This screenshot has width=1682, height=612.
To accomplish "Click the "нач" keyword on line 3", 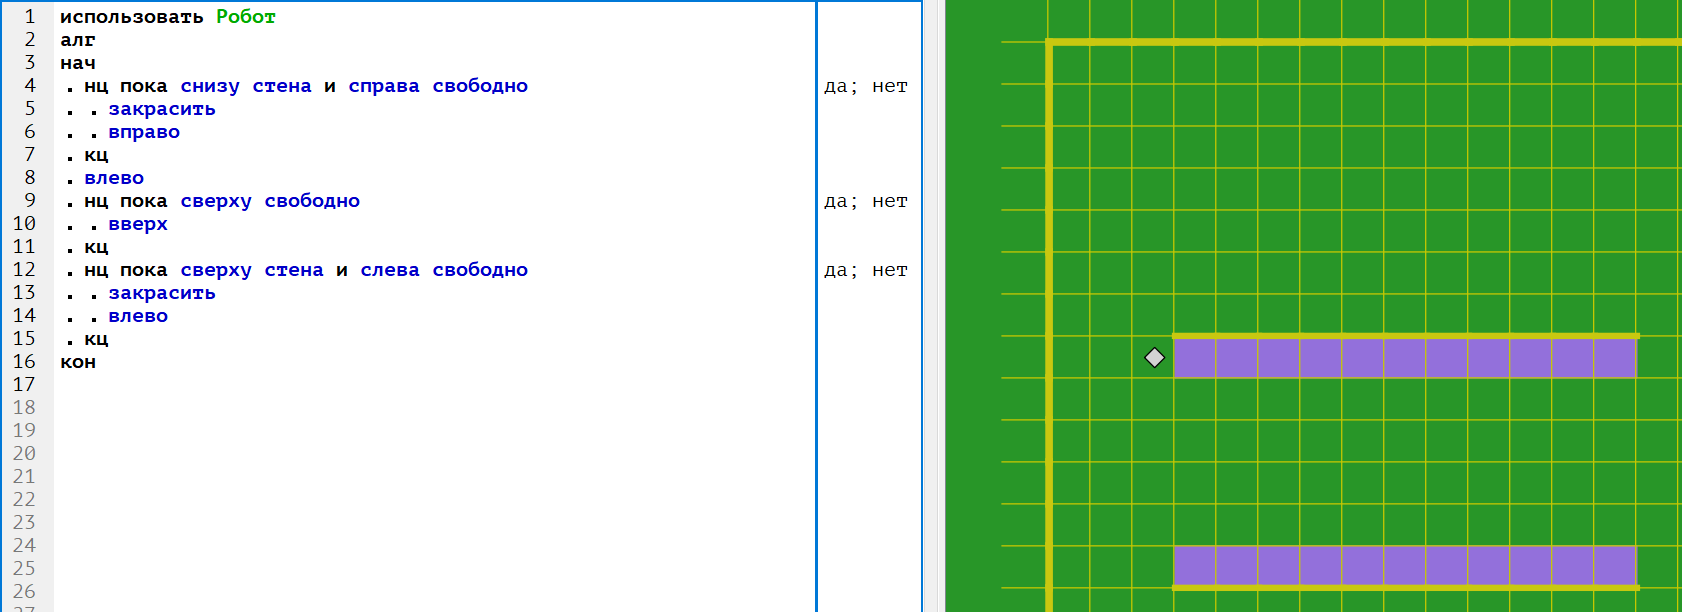I will click(78, 63).
